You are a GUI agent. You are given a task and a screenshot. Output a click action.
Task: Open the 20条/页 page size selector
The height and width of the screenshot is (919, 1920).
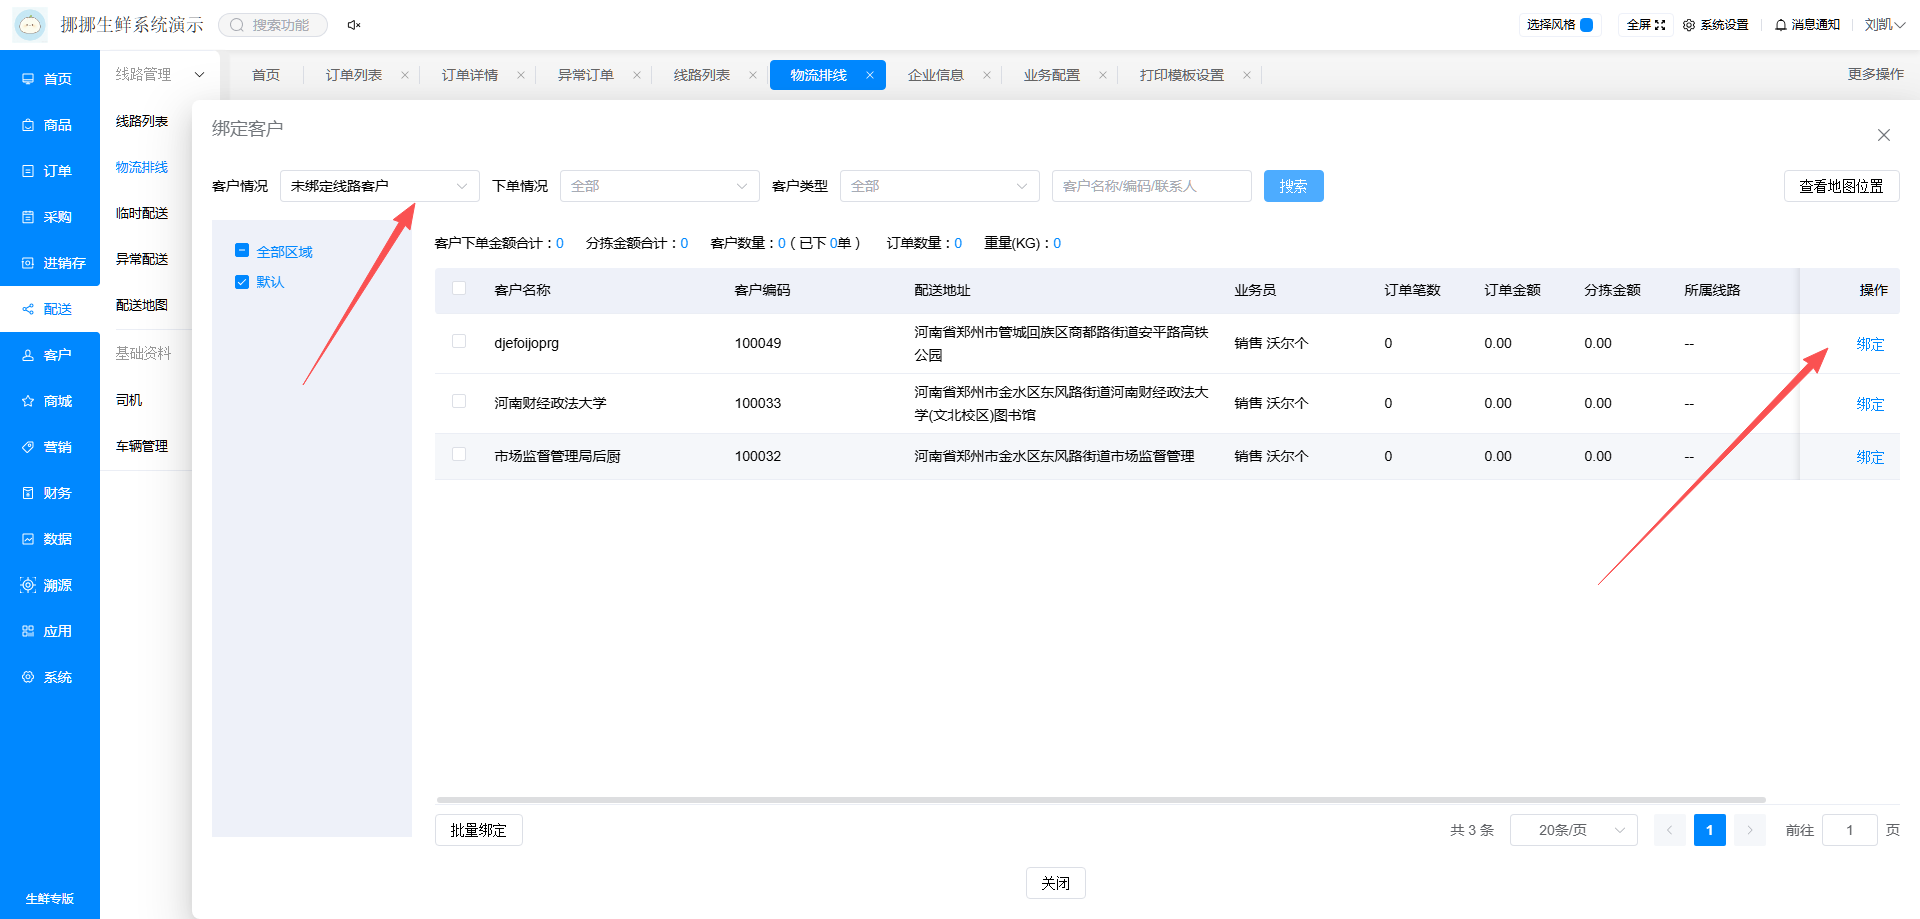1573,830
